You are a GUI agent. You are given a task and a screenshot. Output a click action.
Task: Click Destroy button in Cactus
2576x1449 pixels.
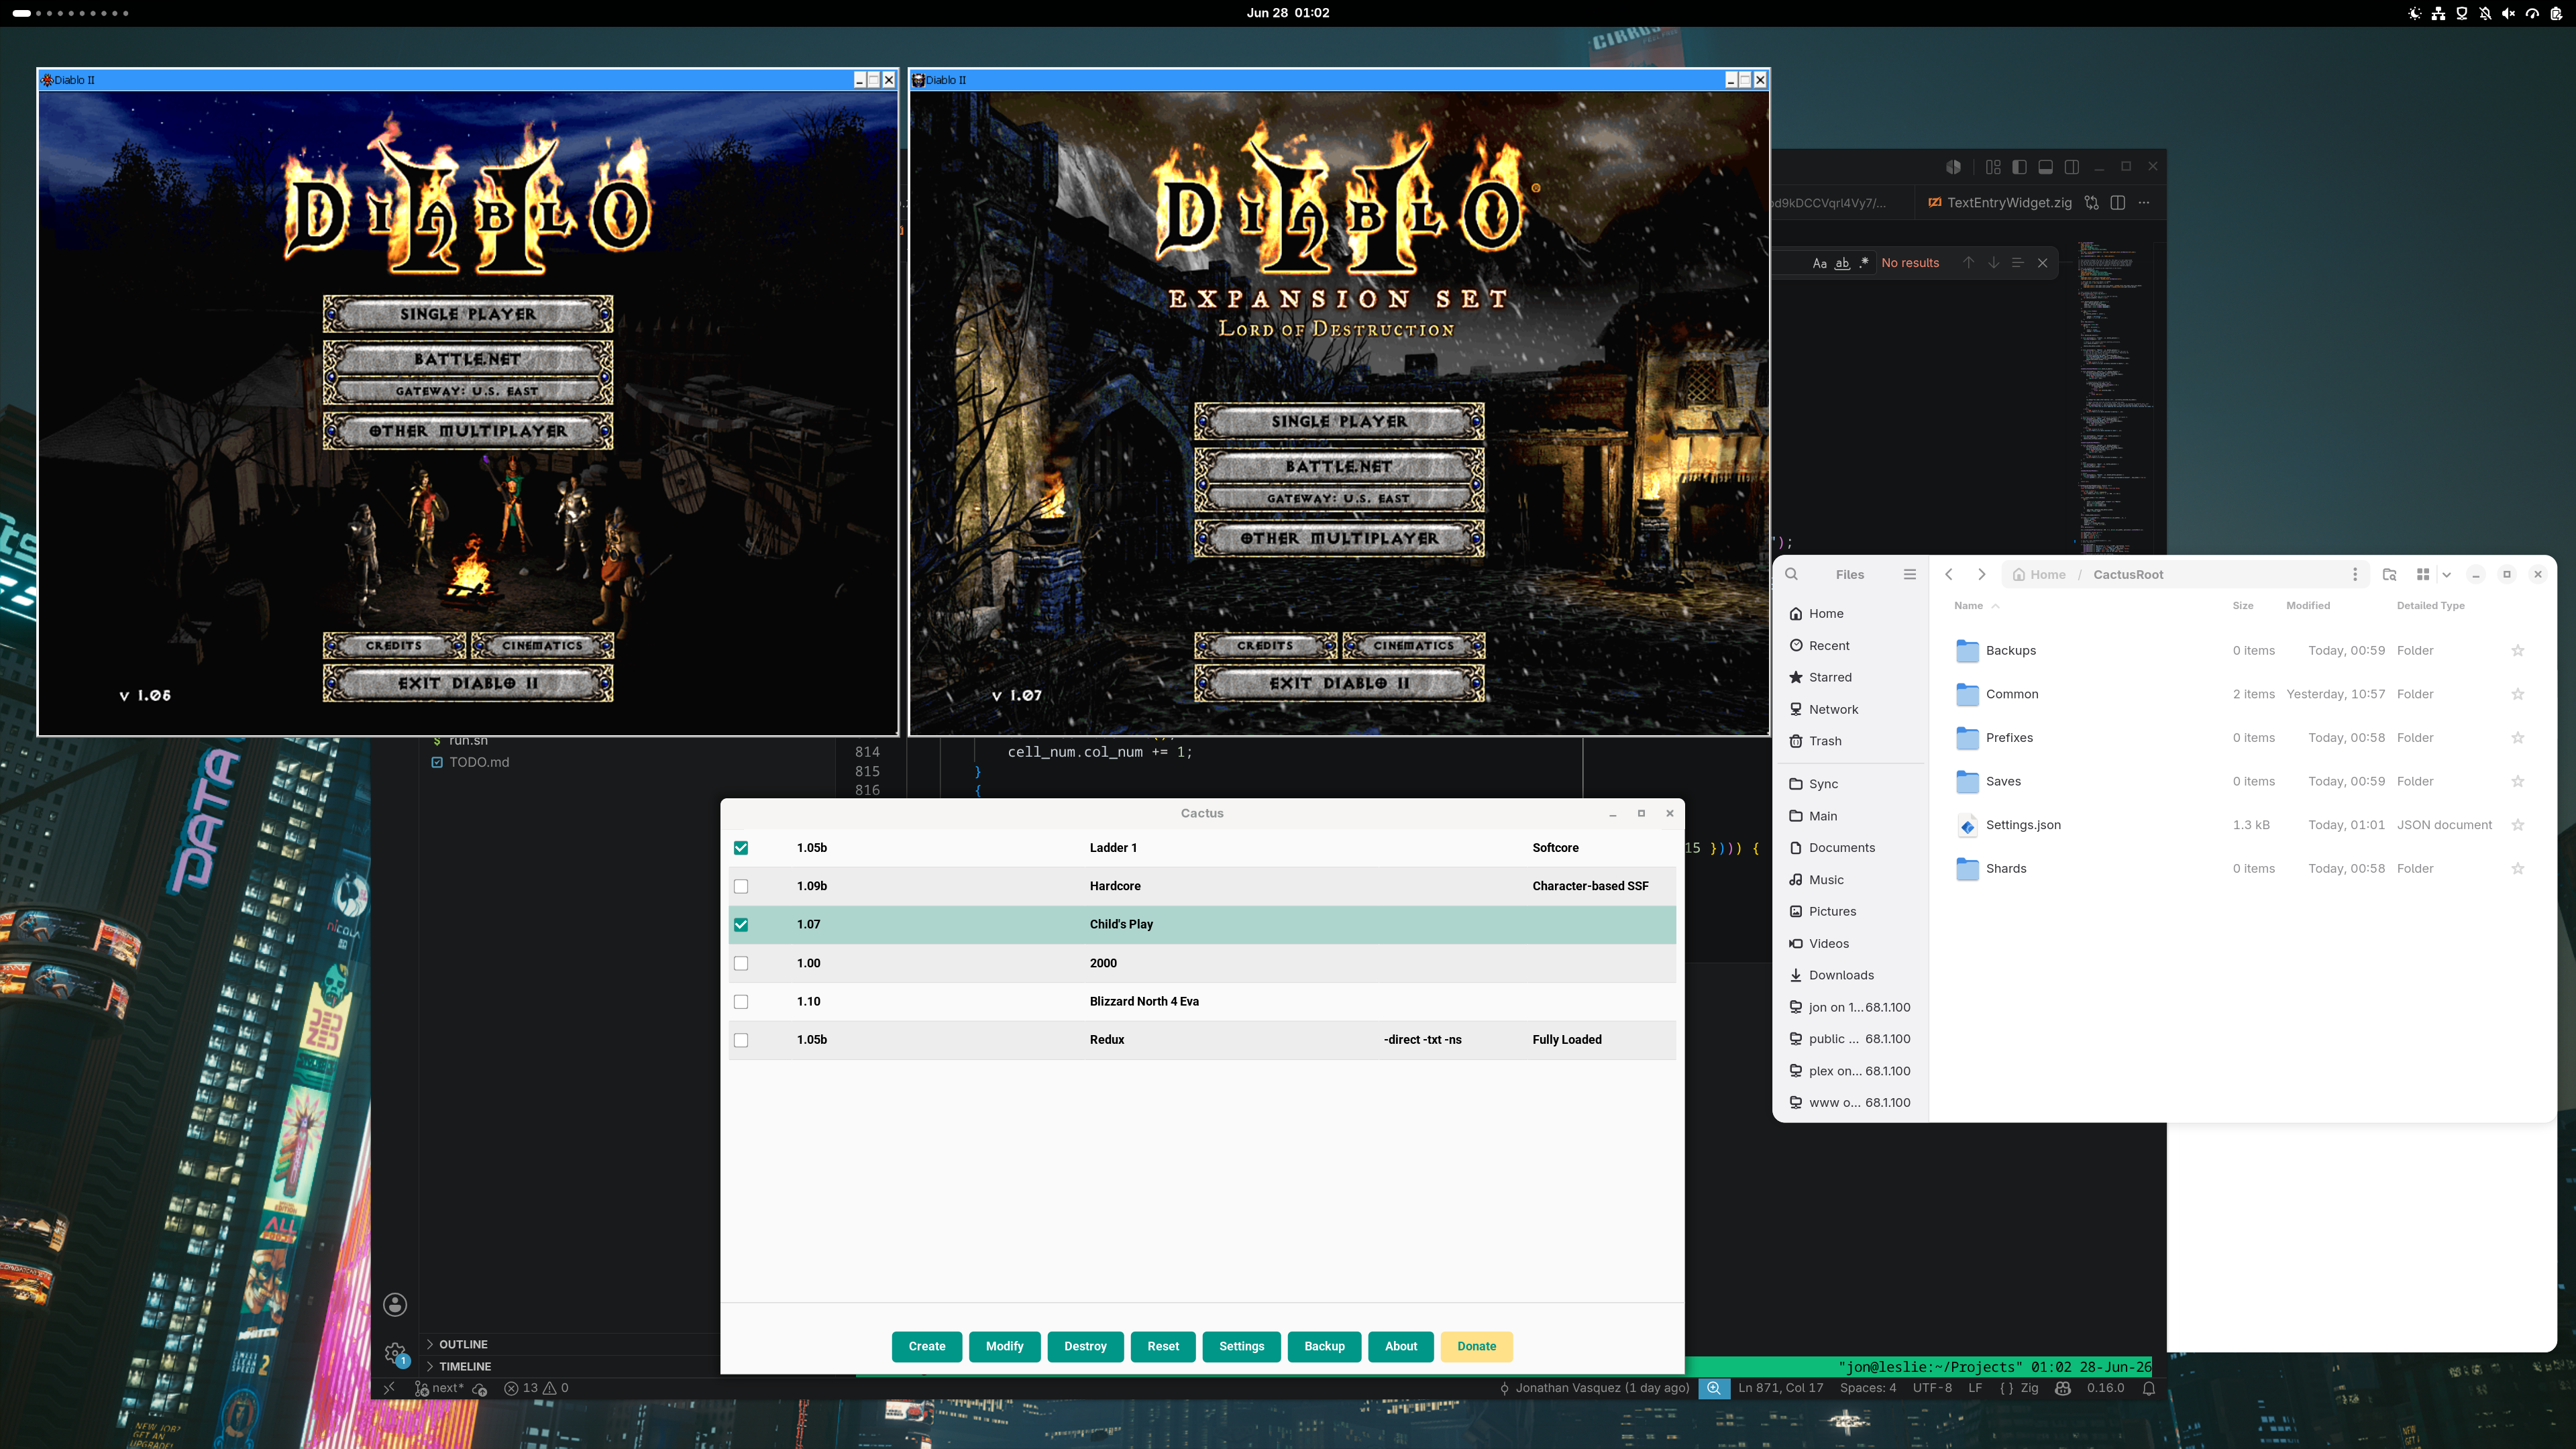click(1085, 1346)
